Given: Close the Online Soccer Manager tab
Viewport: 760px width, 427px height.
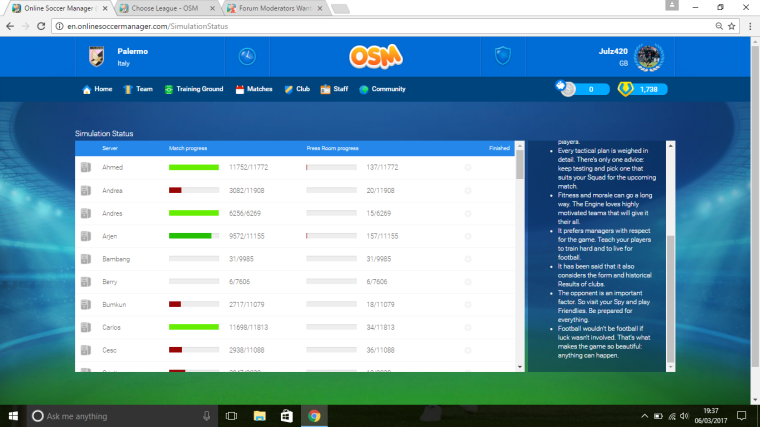Looking at the screenshot, I should tap(105, 8).
